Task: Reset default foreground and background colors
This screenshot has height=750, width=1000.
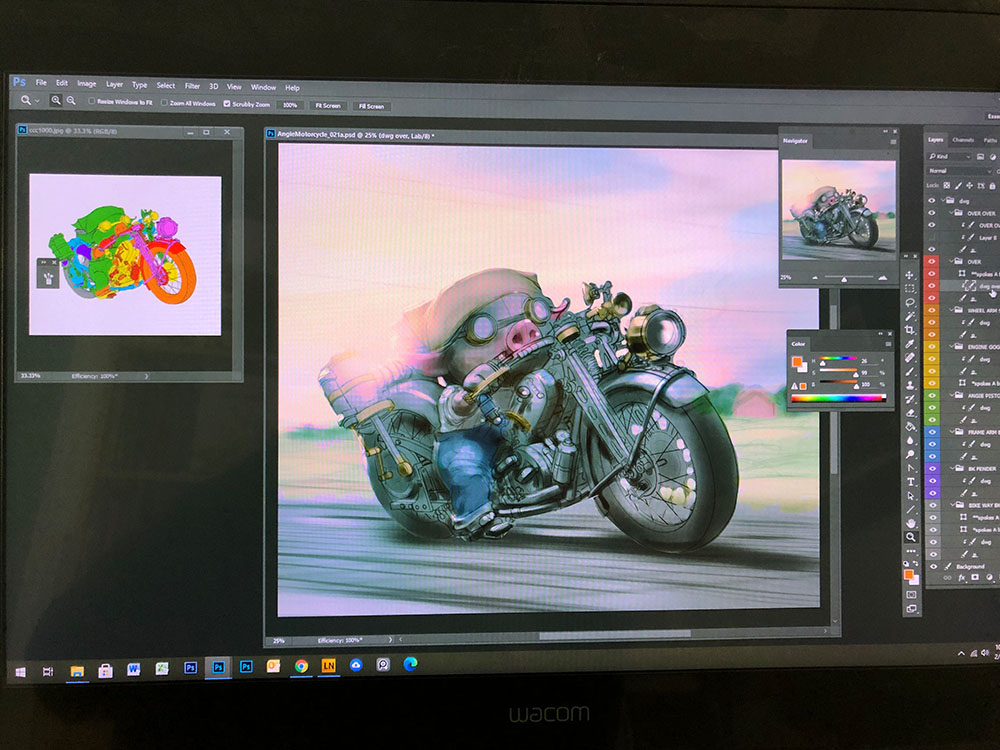Action: click(x=906, y=563)
